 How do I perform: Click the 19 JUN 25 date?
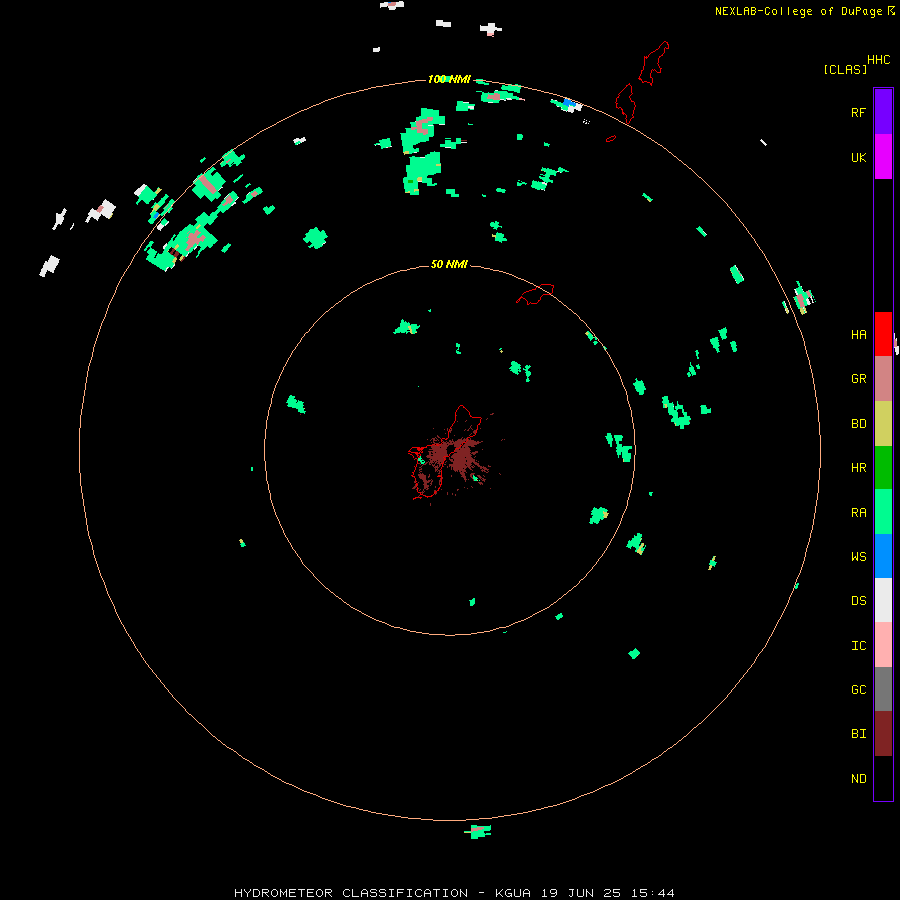click(579, 893)
